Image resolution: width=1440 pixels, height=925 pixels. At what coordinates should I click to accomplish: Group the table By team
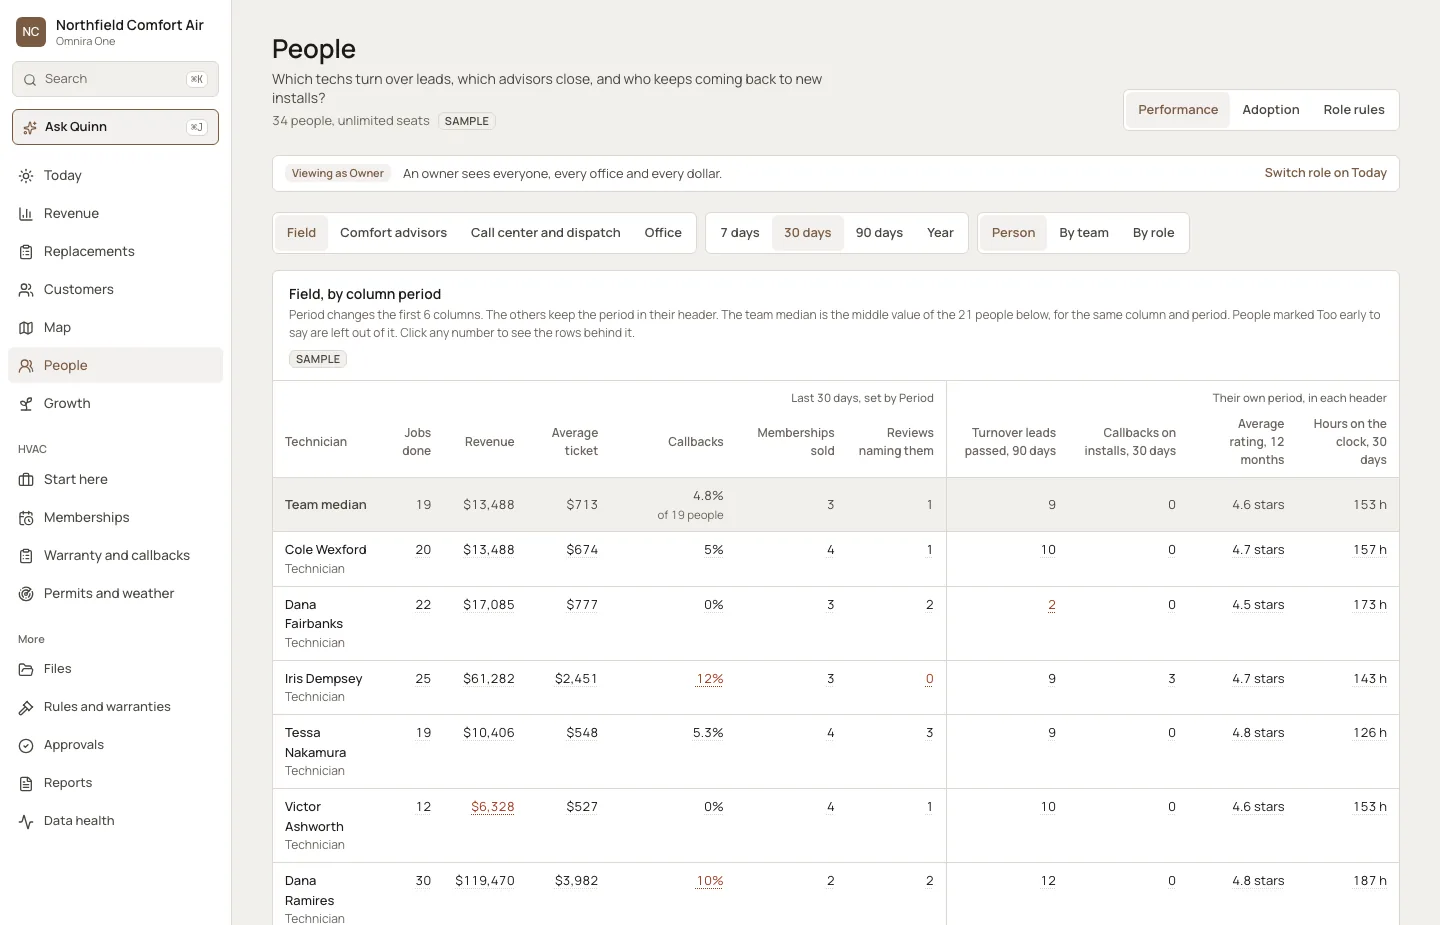coord(1084,233)
